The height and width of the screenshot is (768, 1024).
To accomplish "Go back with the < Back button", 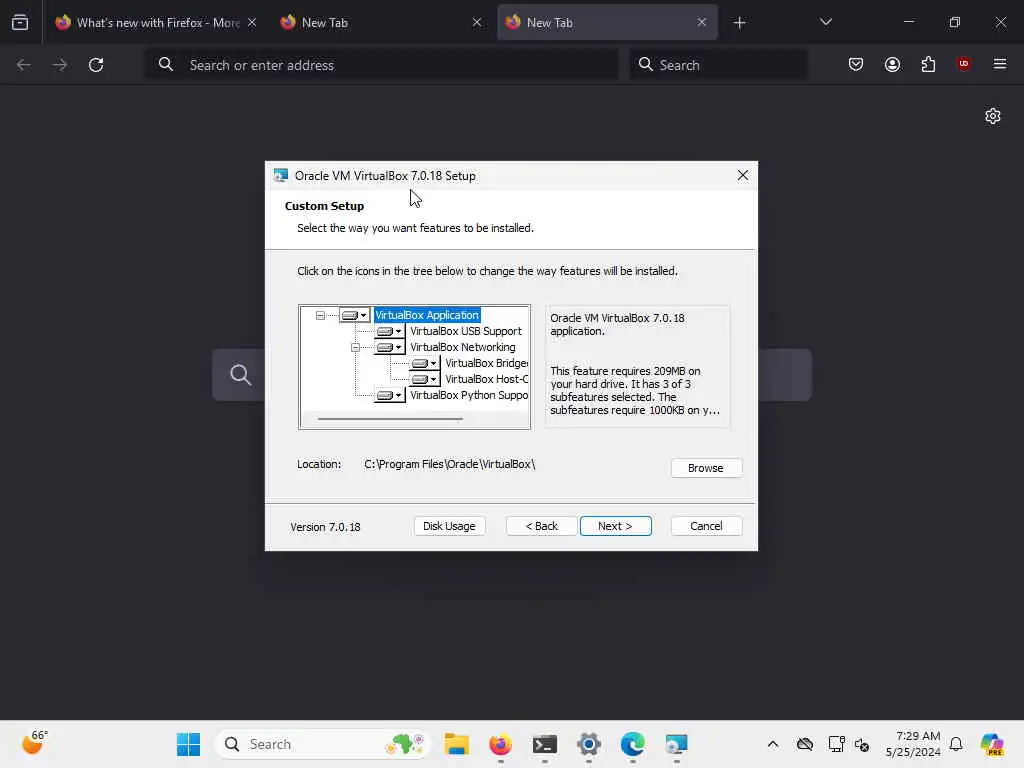I will [x=541, y=526].
